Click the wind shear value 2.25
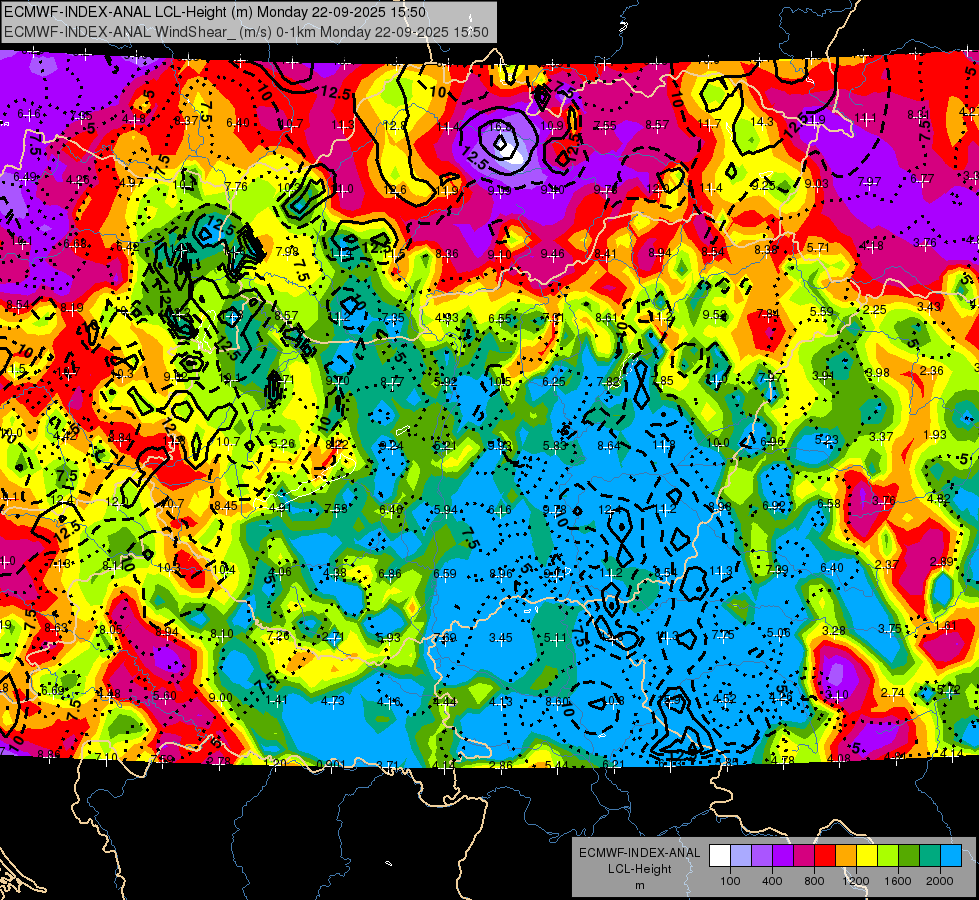The width and height of the screenshot is (979, 900). tap(875, 310)
